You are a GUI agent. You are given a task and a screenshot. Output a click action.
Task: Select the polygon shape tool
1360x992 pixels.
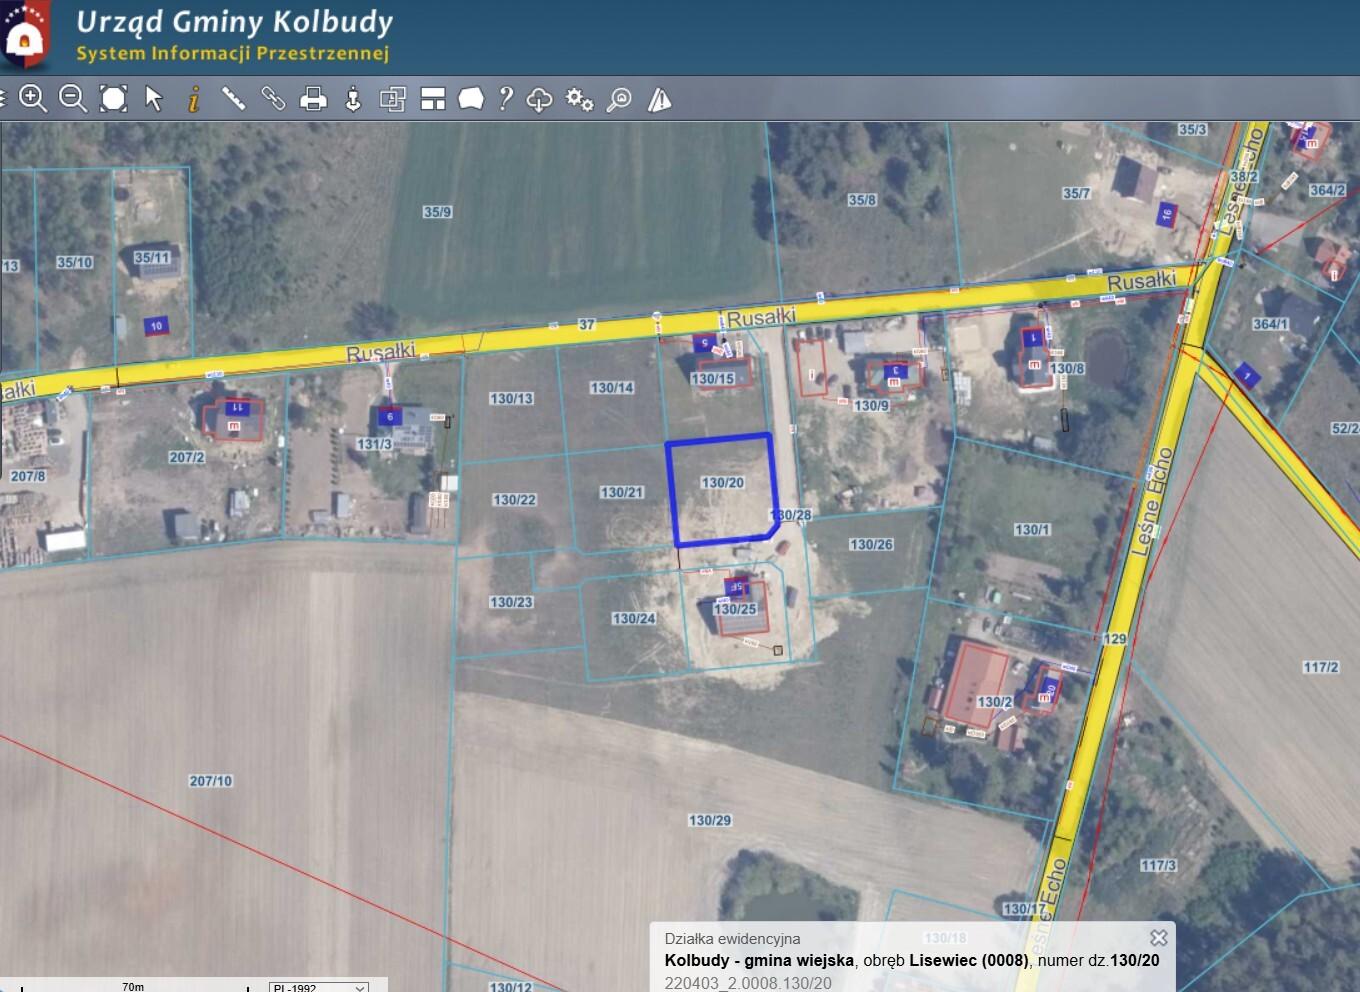tap(471, 98)
